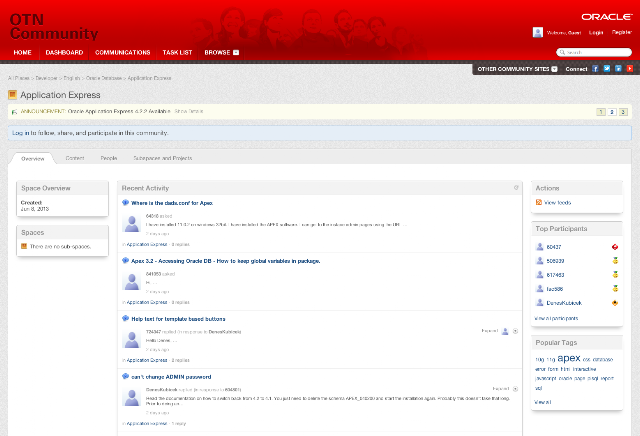Expand Other Community Sites dropdown

click(x=554, y=69)
